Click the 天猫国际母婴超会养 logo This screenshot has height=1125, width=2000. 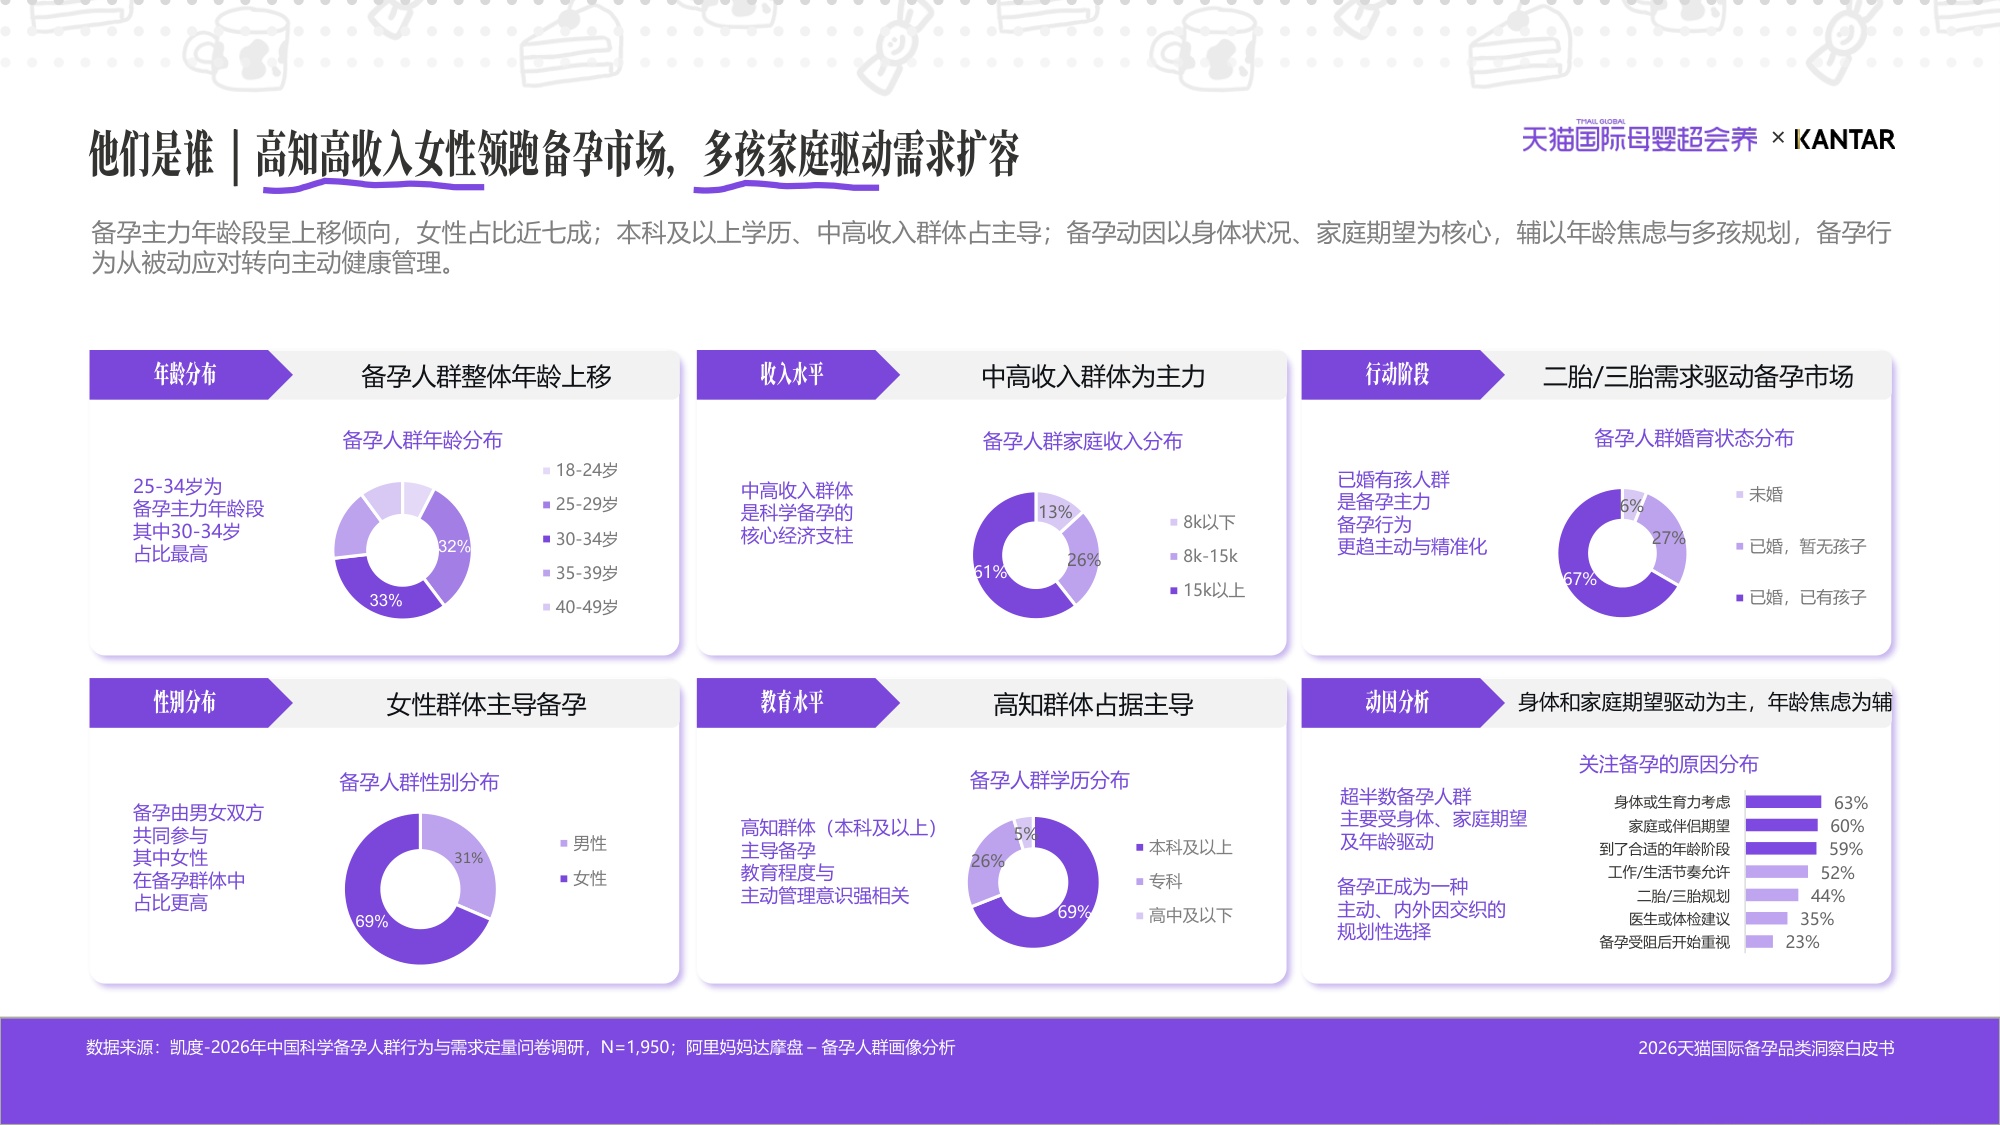pos(1639,137)
